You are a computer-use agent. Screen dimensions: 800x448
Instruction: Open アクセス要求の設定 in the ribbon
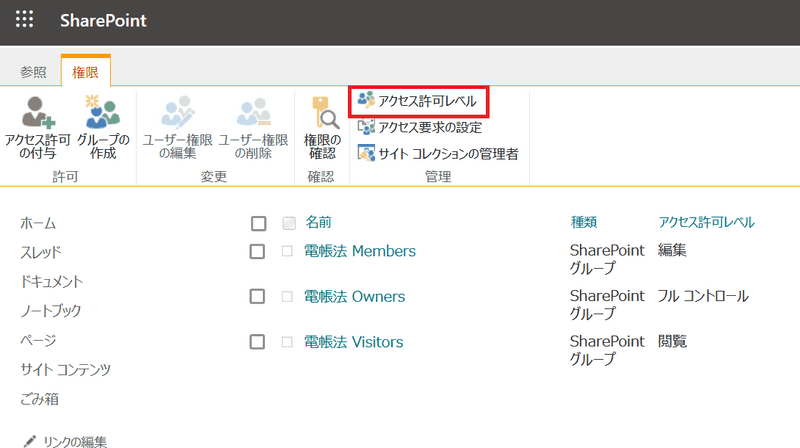click(420, 127)
